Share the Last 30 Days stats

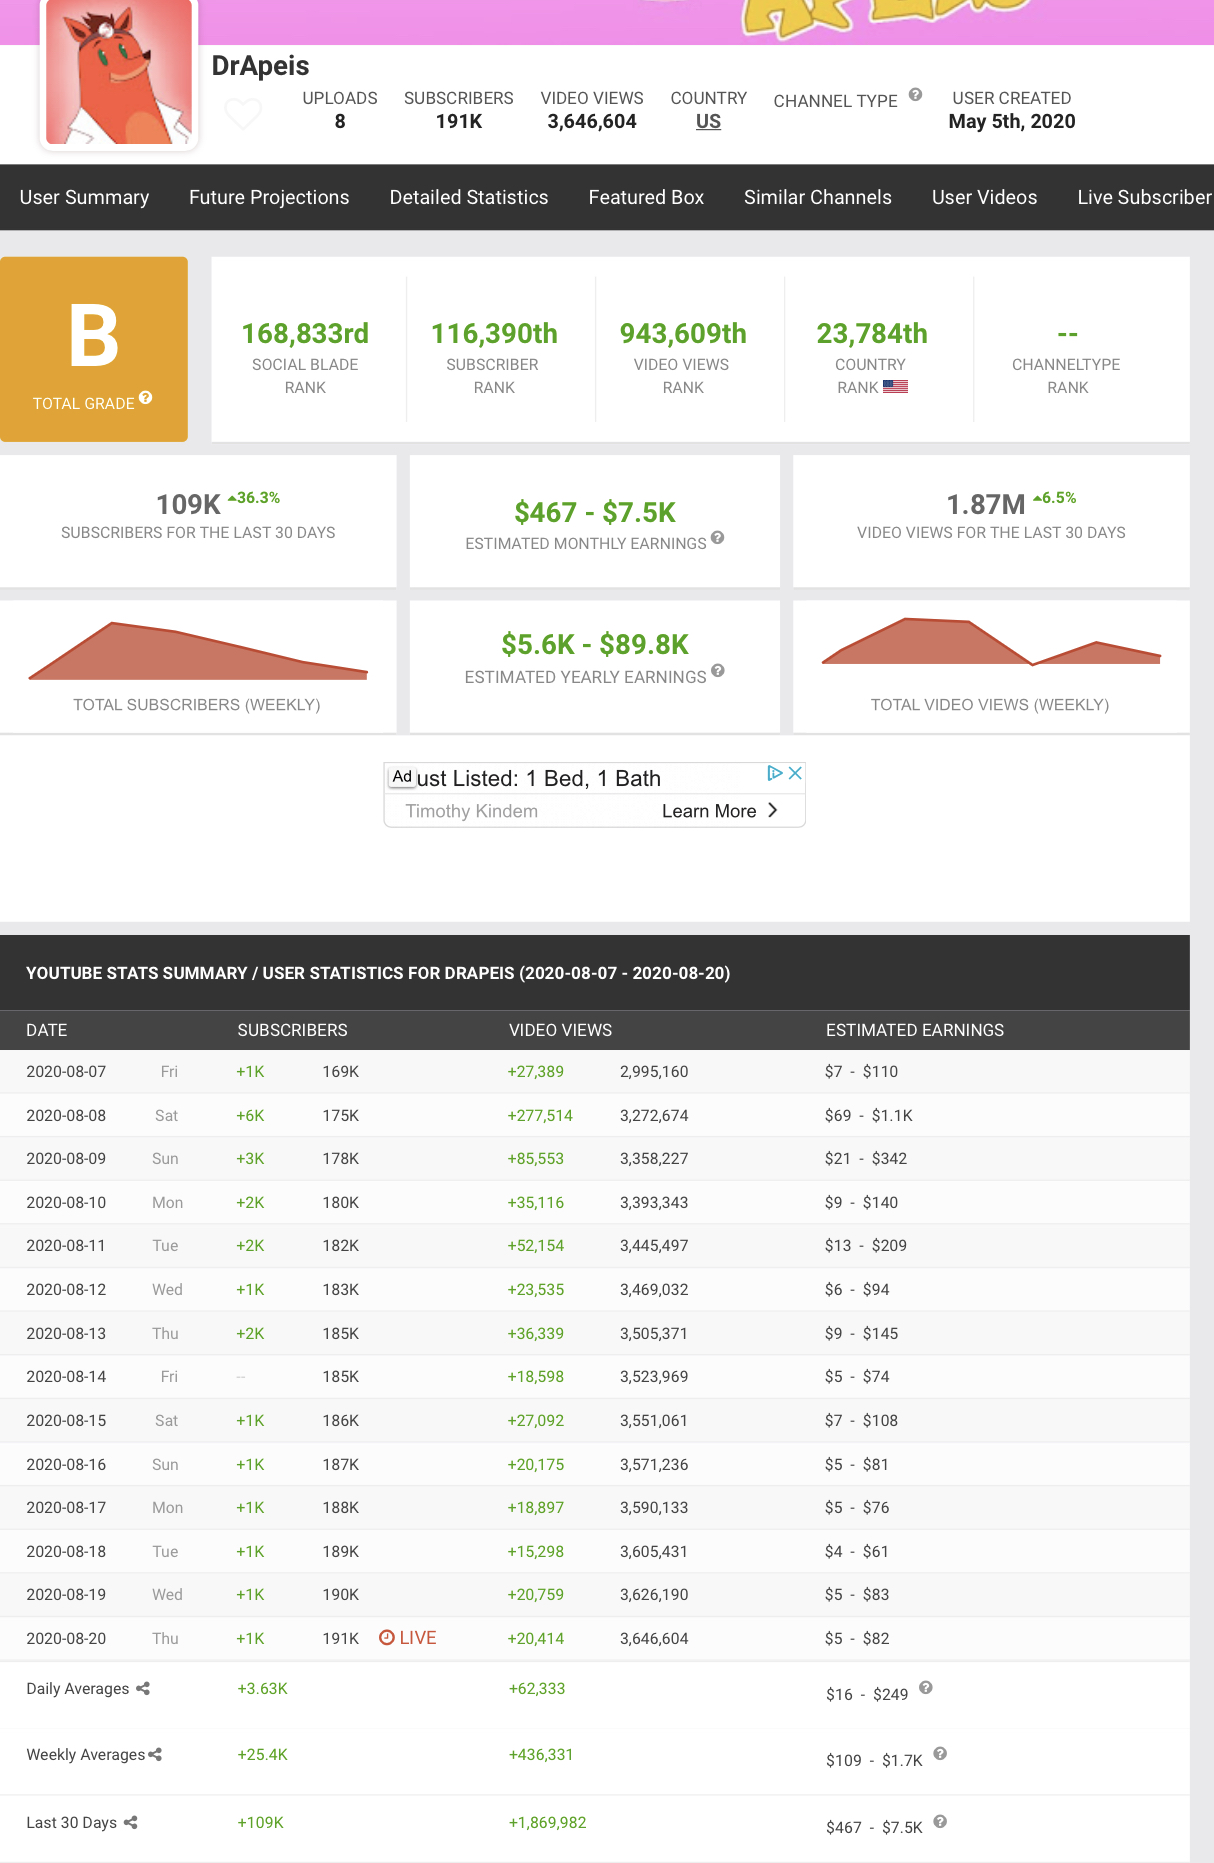click(x=131, y=1822)
